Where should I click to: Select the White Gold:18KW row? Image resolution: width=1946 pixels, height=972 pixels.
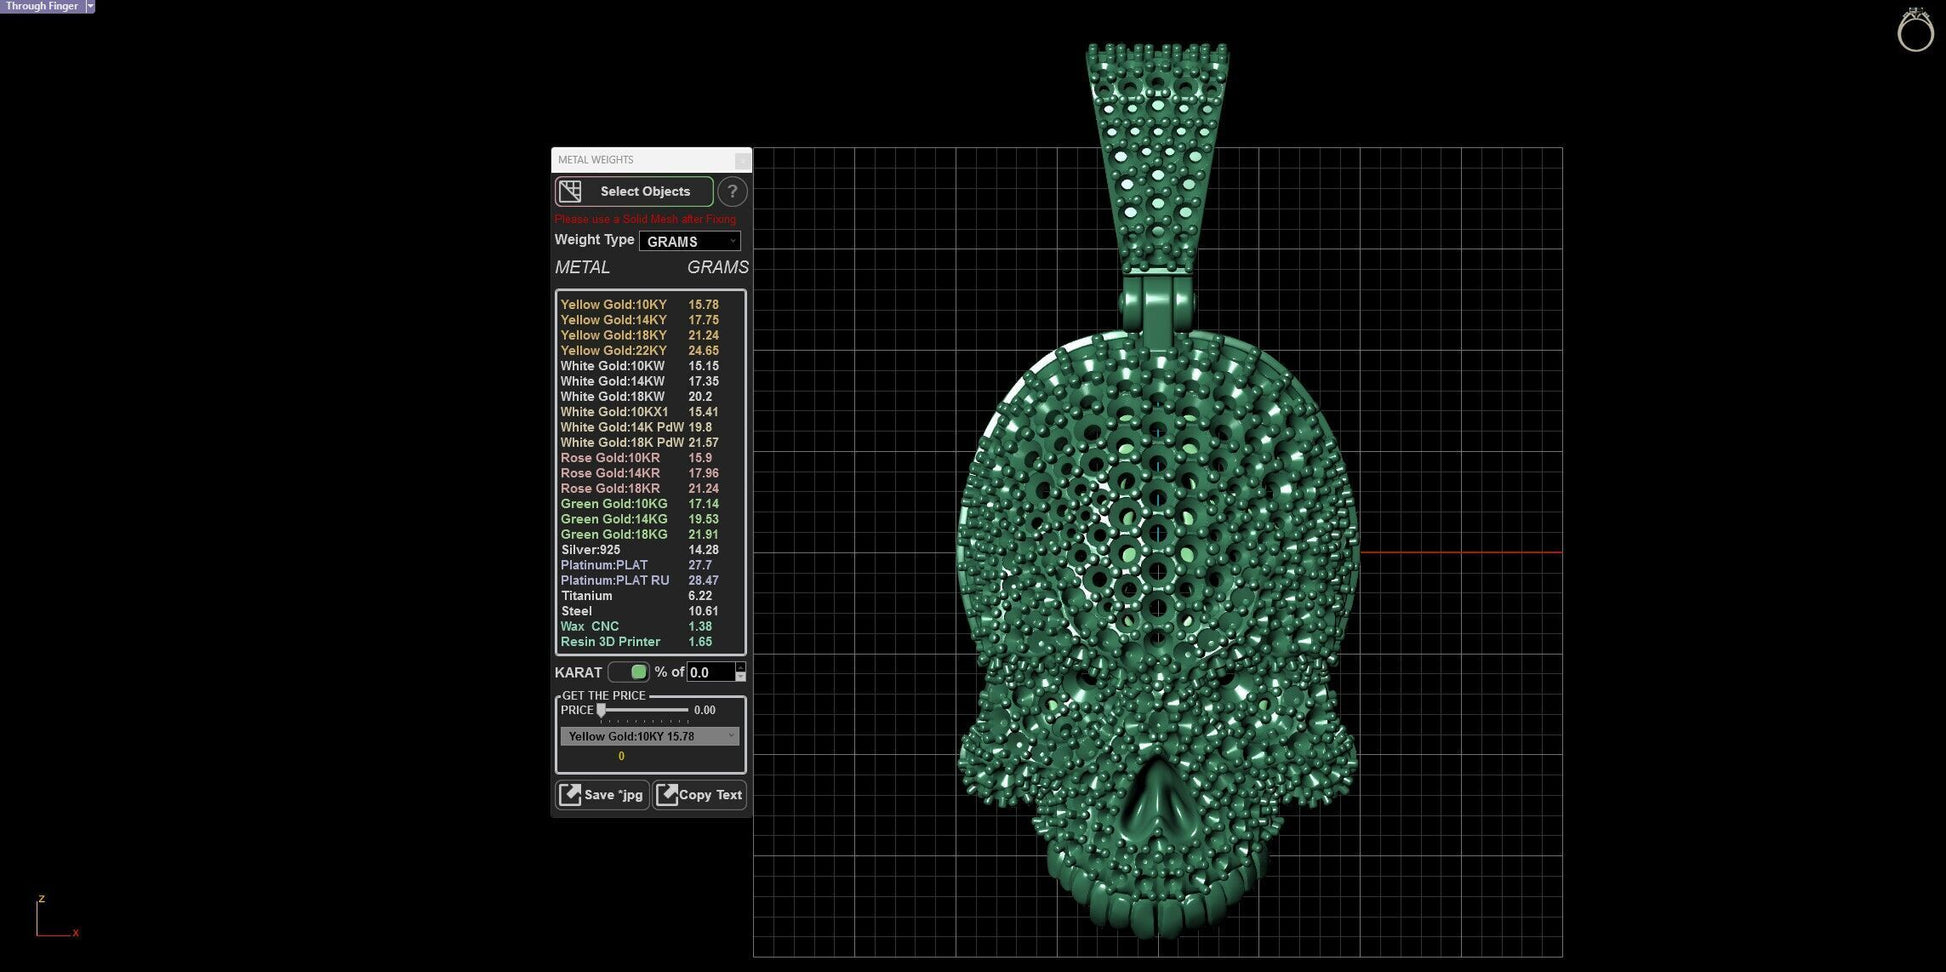(x=650, y=397)
